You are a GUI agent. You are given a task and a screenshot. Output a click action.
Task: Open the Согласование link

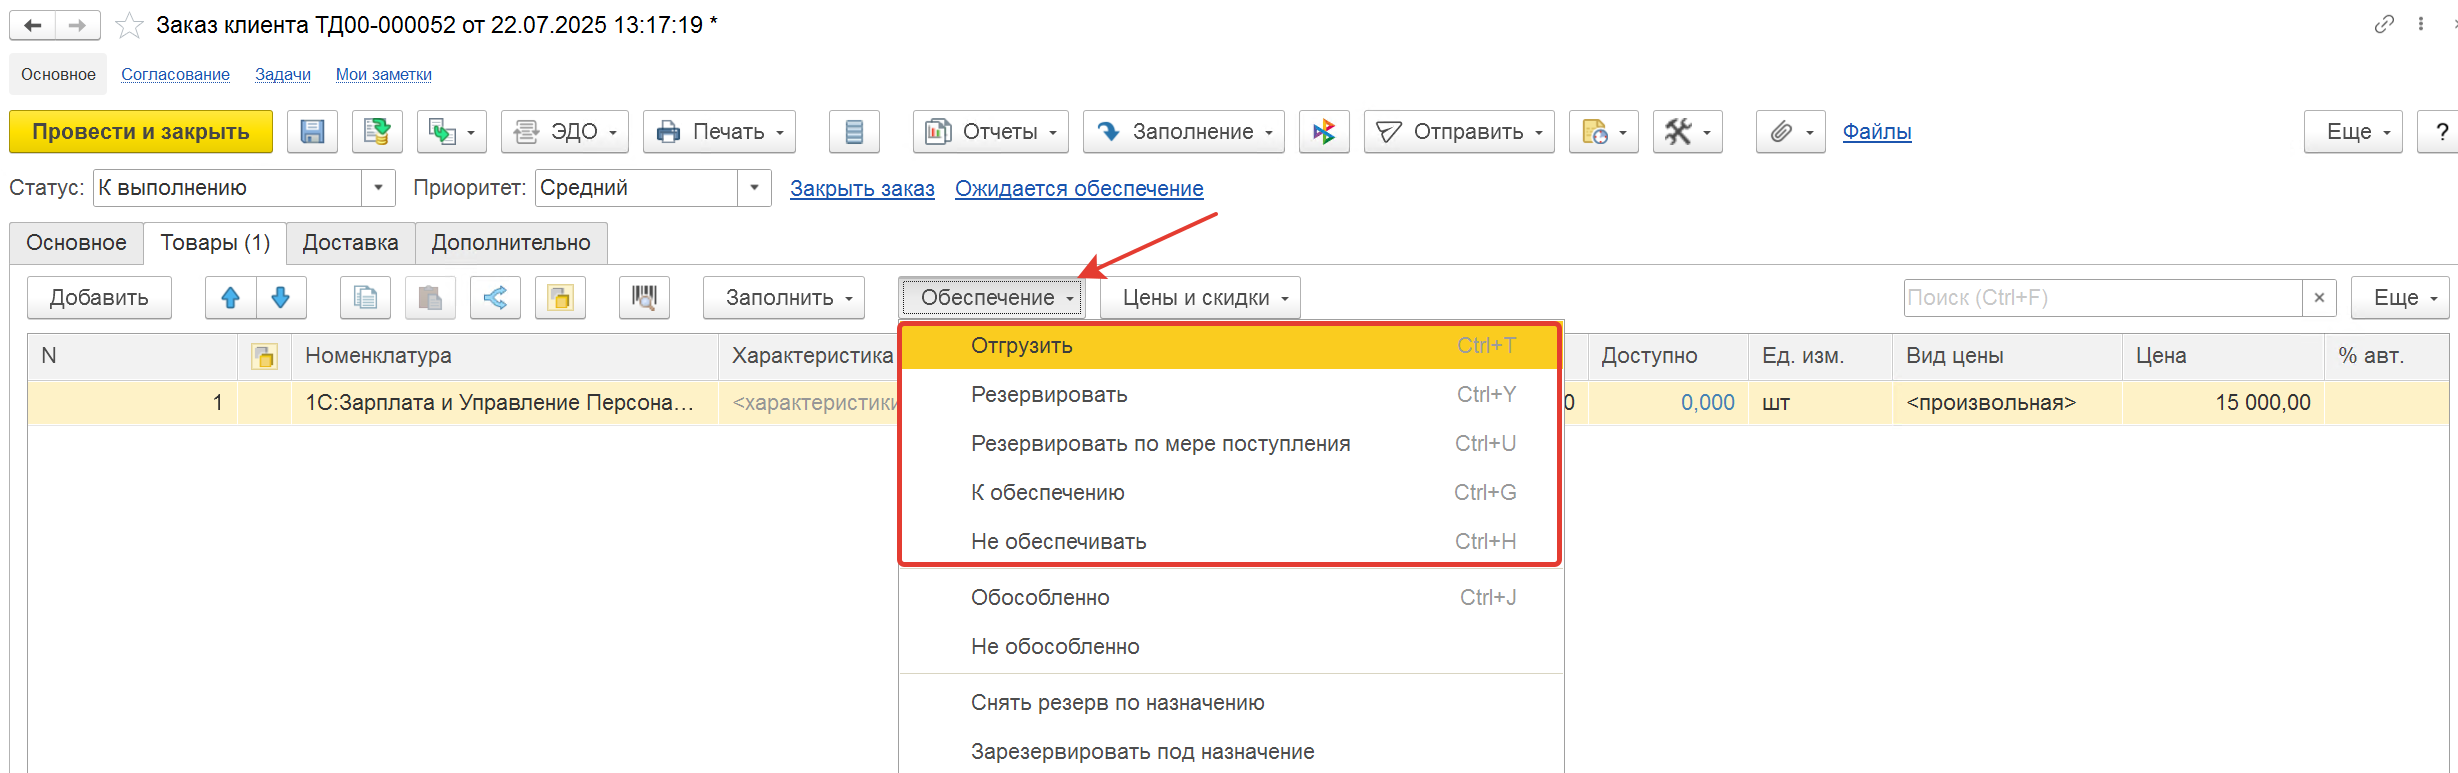point(175,75)
